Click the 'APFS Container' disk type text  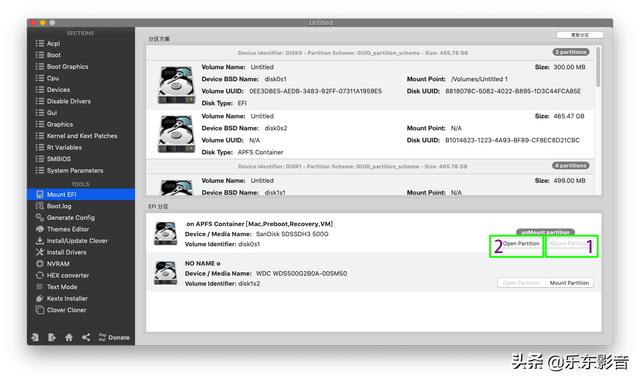260,152
